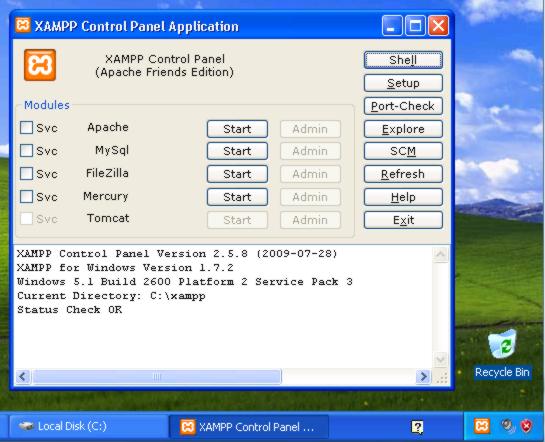The width and height of the screenshot is (545, 442).
Task: Click the Tomcat module label
Action: tap(108, 218)
